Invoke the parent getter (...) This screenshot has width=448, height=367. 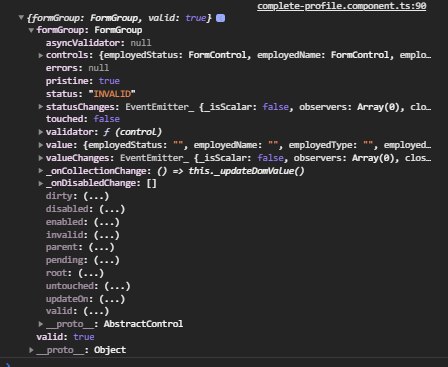101,247
